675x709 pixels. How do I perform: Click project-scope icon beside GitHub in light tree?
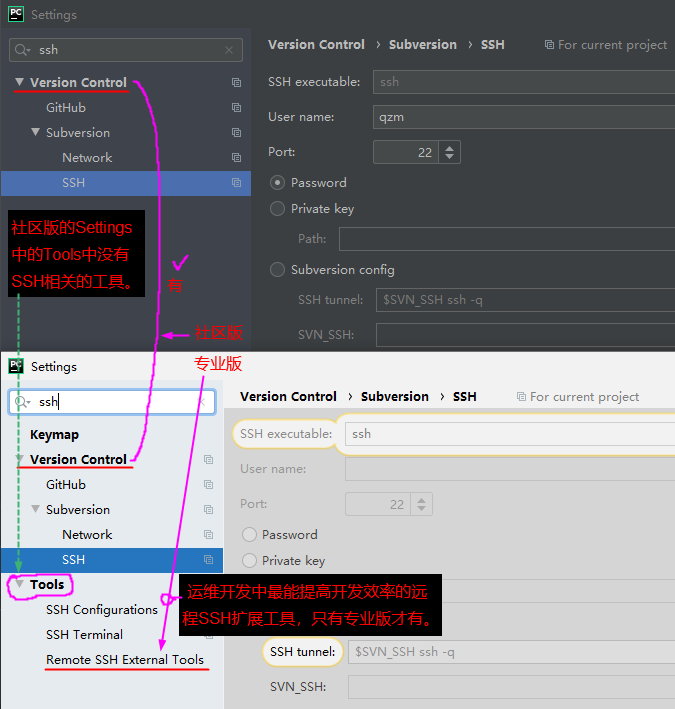pos(208,485)
